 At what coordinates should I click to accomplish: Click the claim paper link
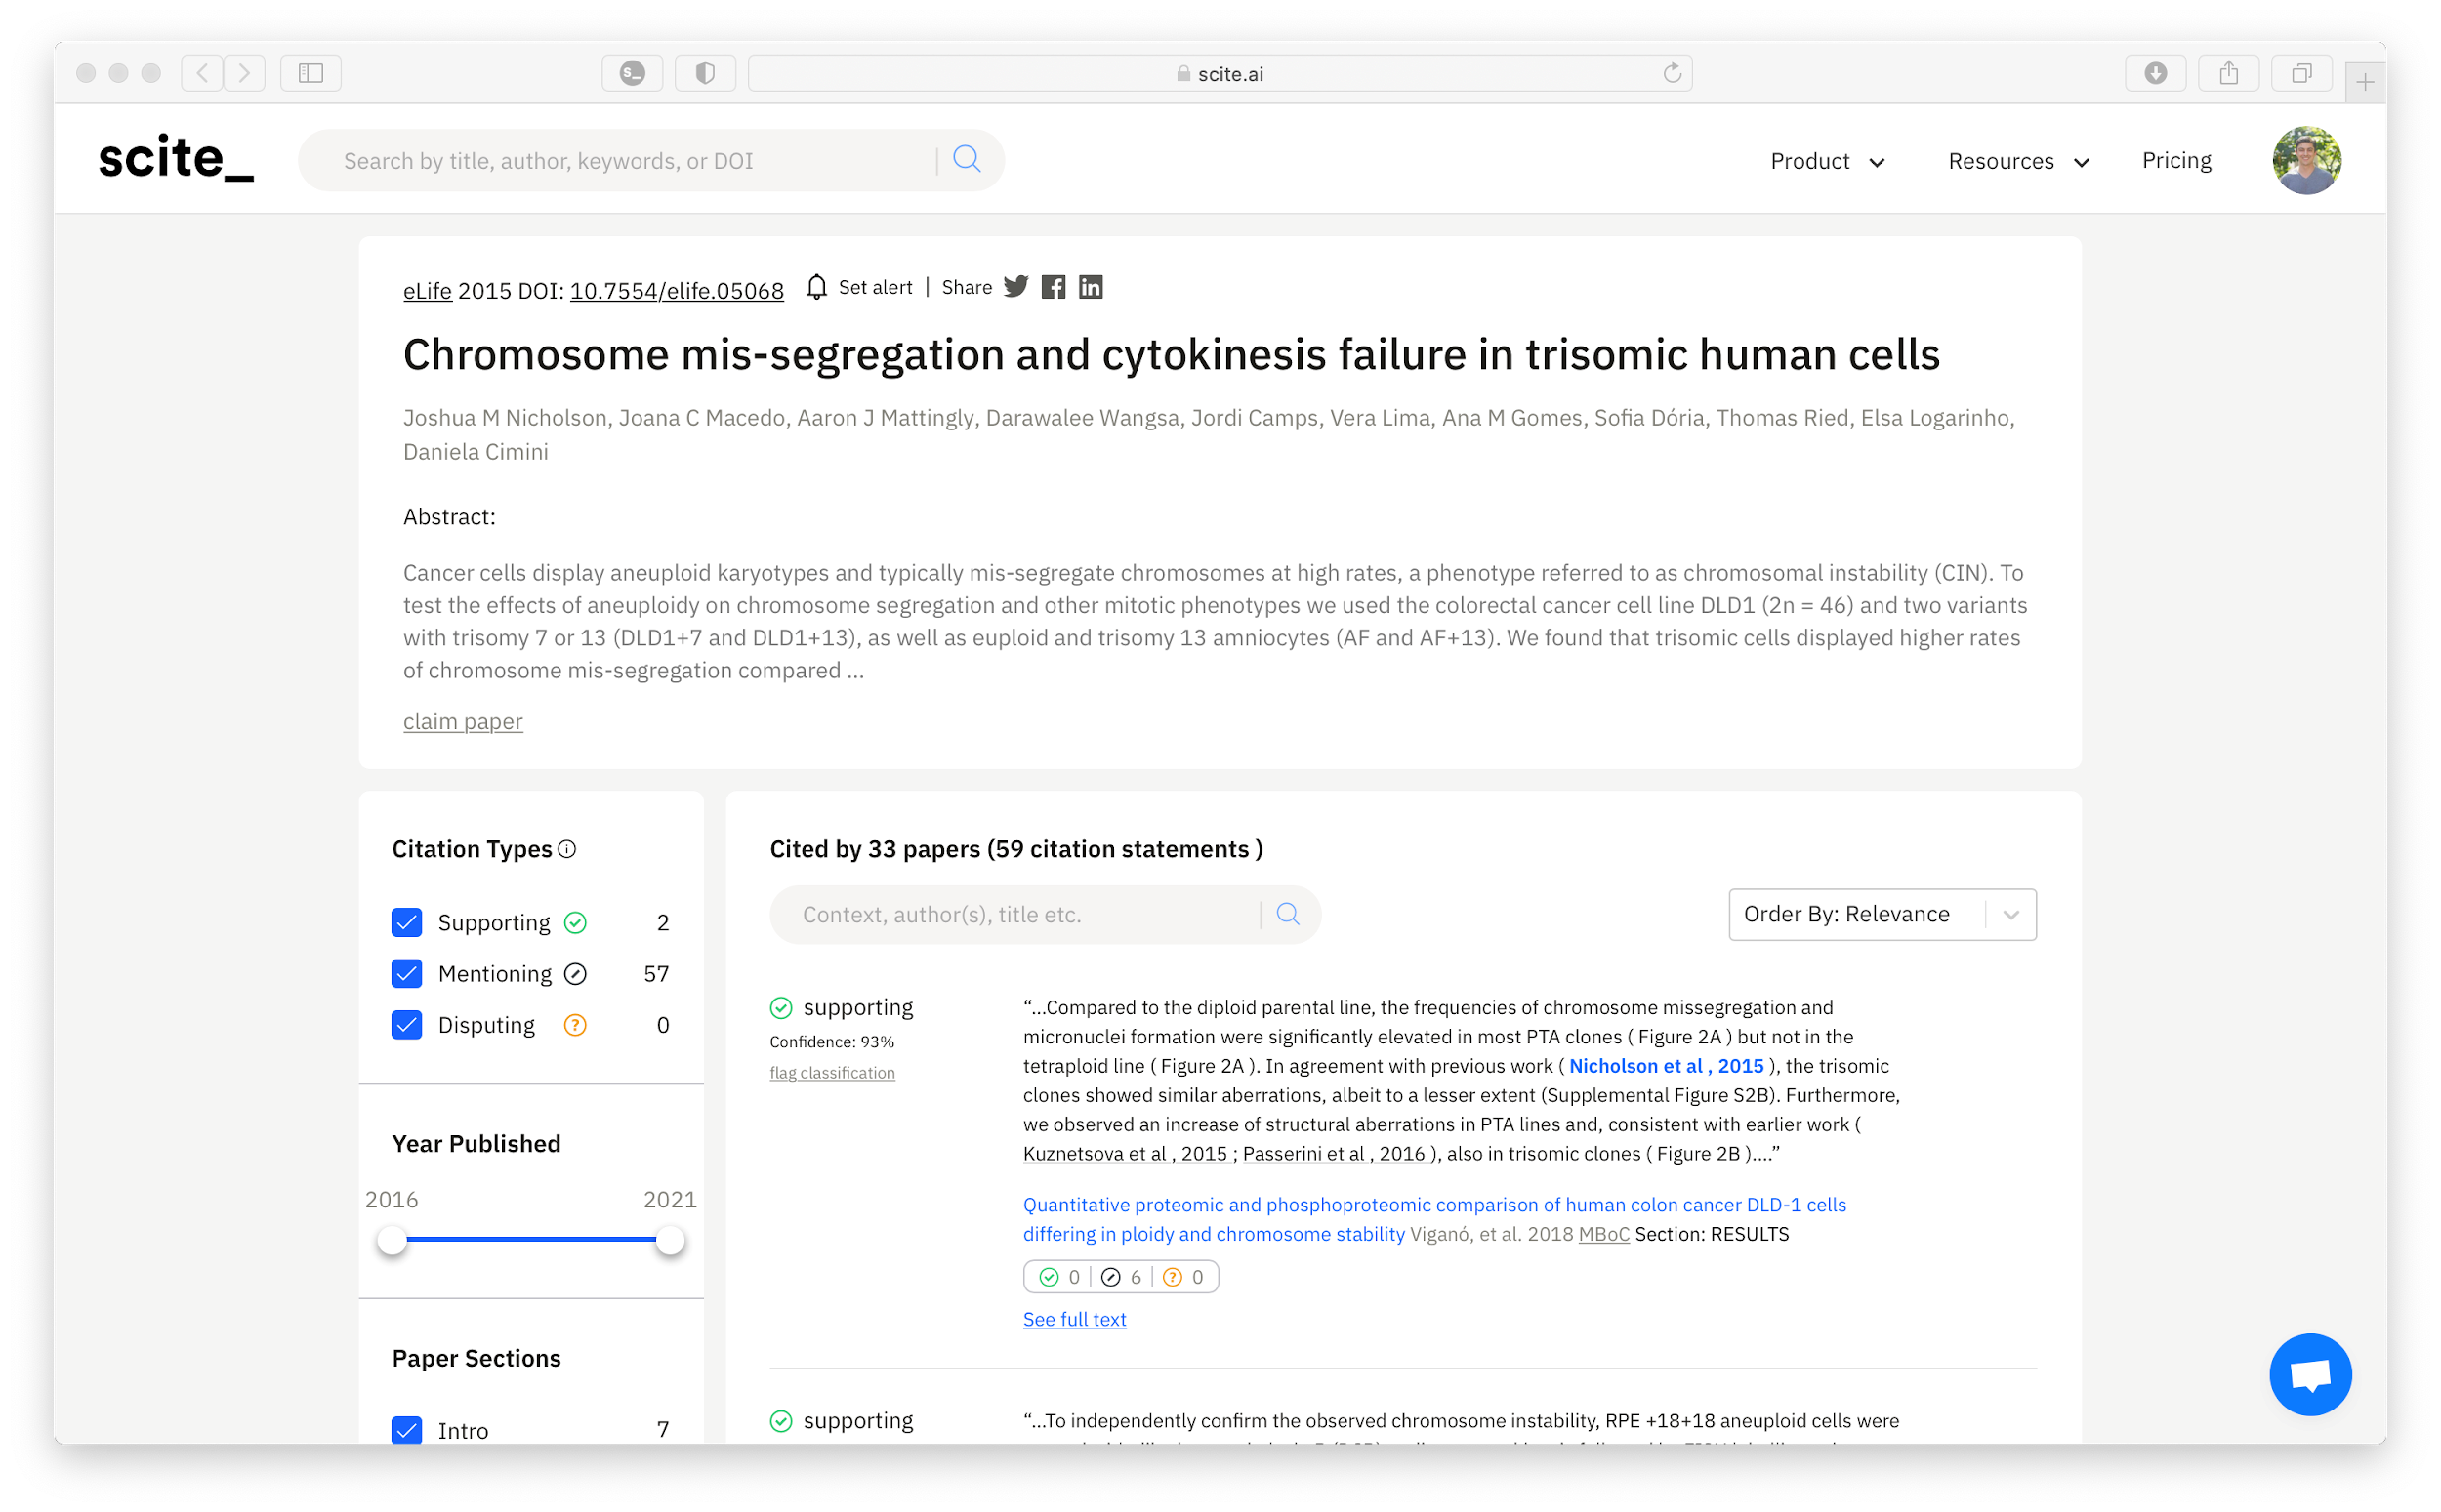click(x=463, y=721)
